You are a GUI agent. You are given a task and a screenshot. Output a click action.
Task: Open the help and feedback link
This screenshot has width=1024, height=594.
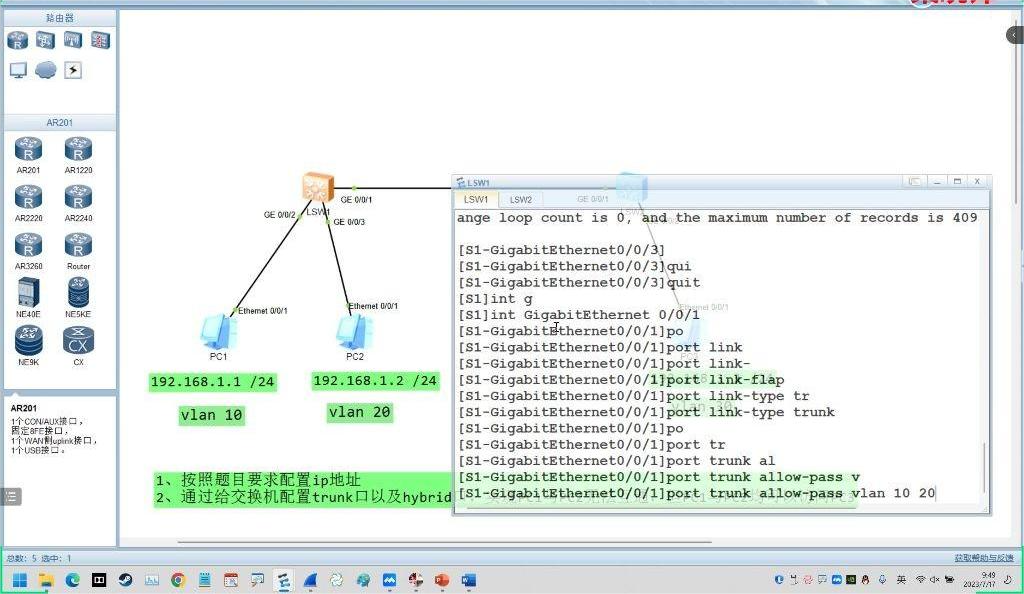pos(984,558)
